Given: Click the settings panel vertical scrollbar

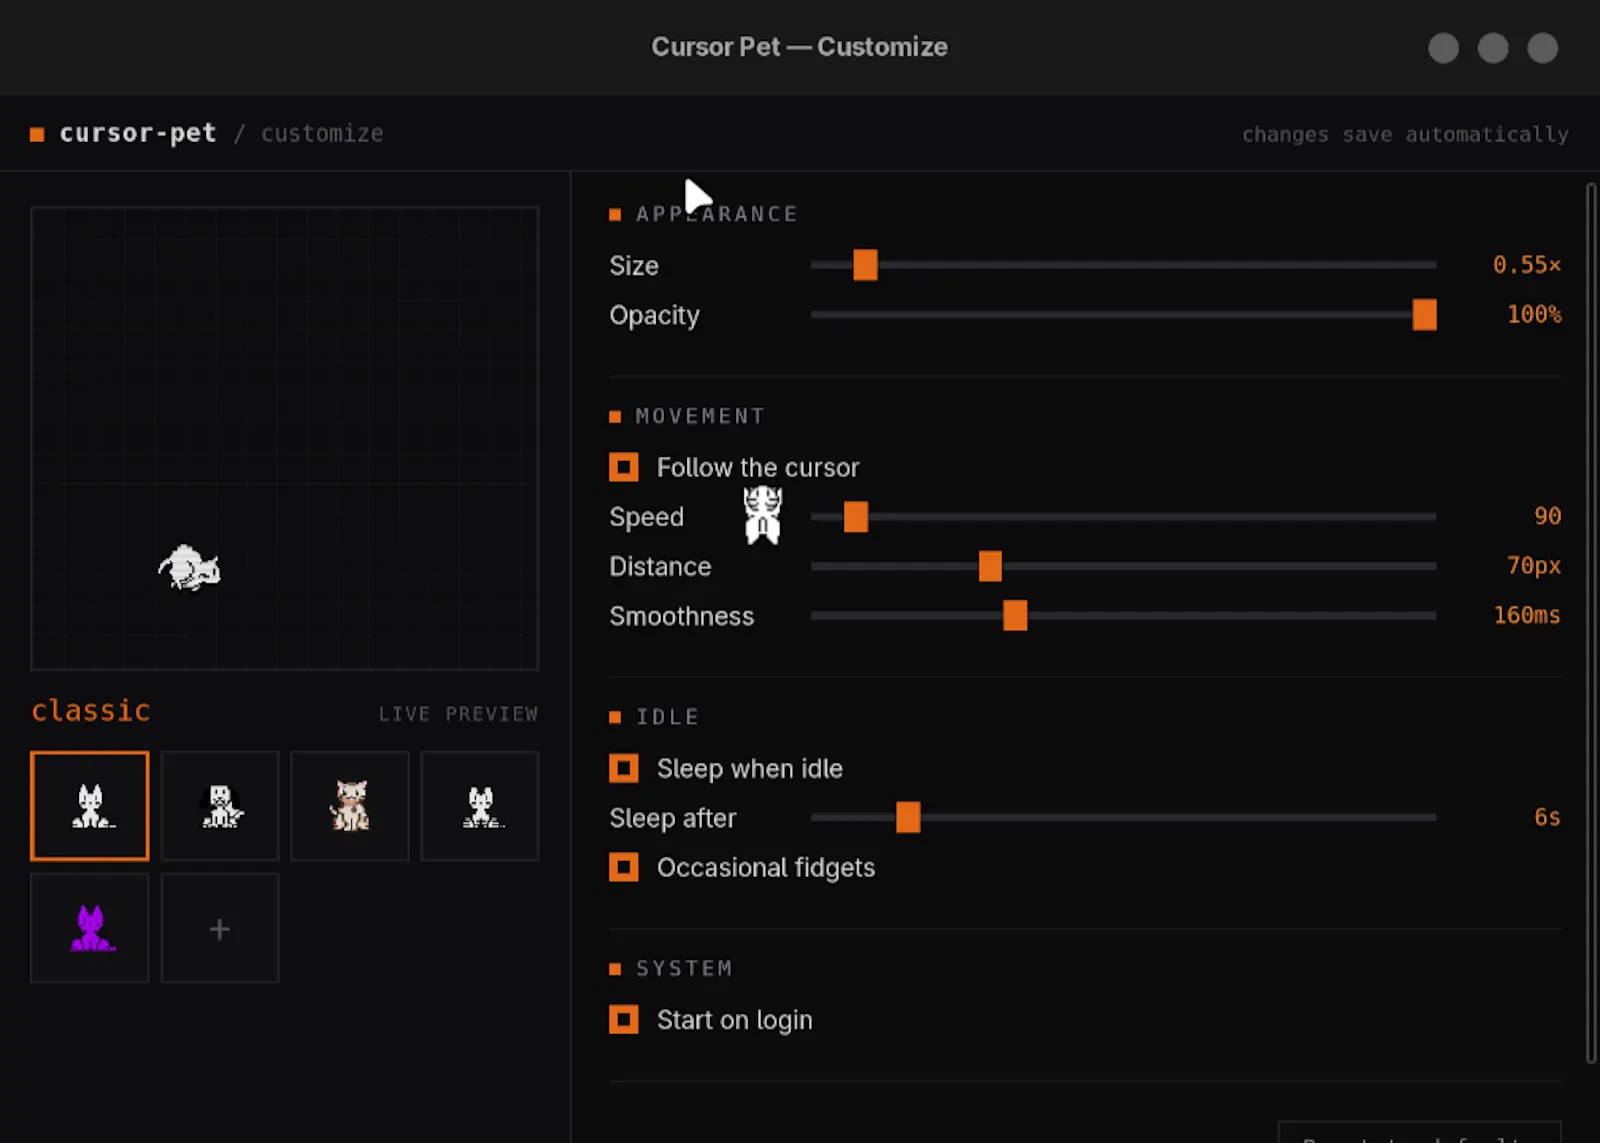Looking at the screenshot, I should [x=1591, y=622].
